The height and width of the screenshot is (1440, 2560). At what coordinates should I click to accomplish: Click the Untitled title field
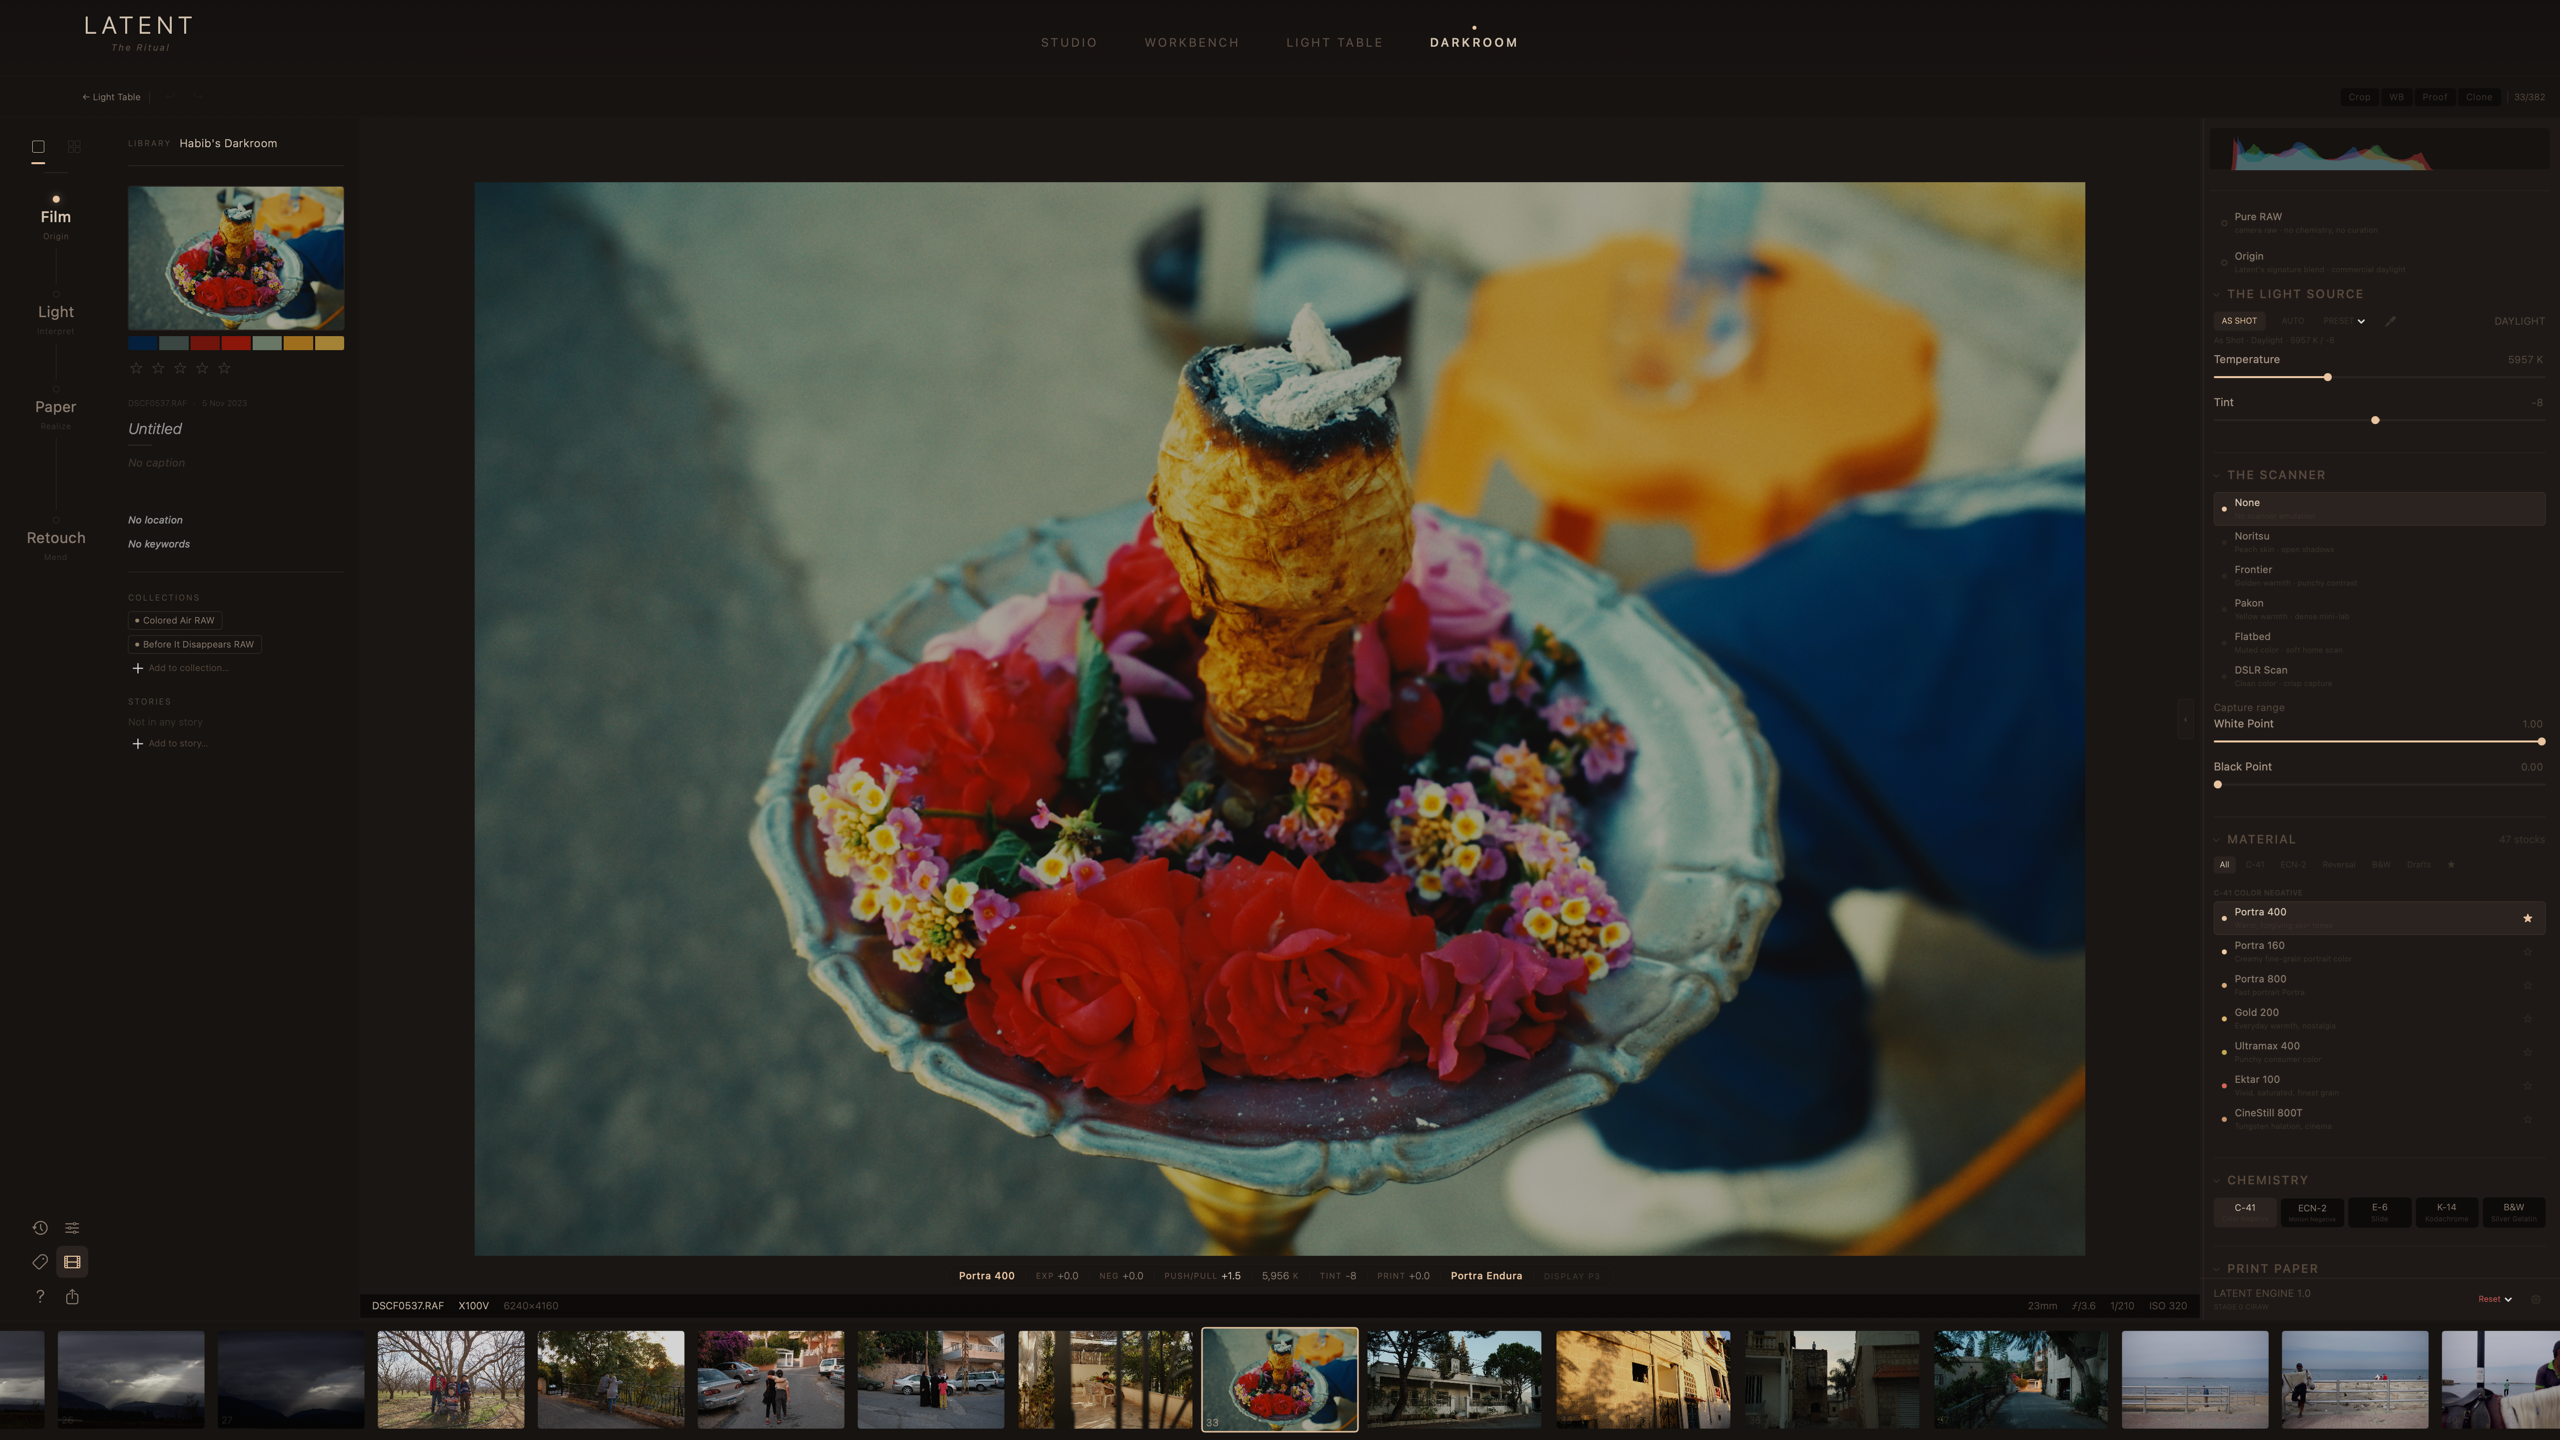coord(155,428)
